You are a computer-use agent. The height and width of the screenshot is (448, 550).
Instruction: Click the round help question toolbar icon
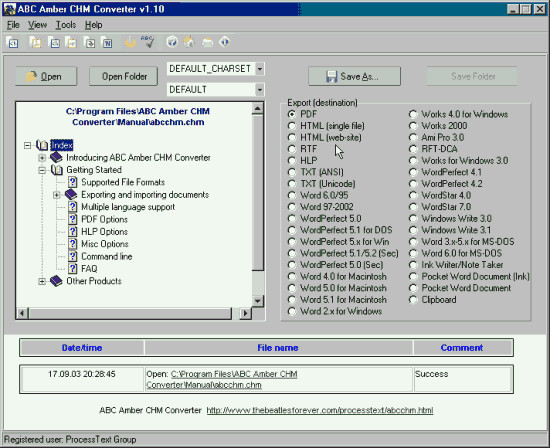pyautogui.click(x=172, y=42)
